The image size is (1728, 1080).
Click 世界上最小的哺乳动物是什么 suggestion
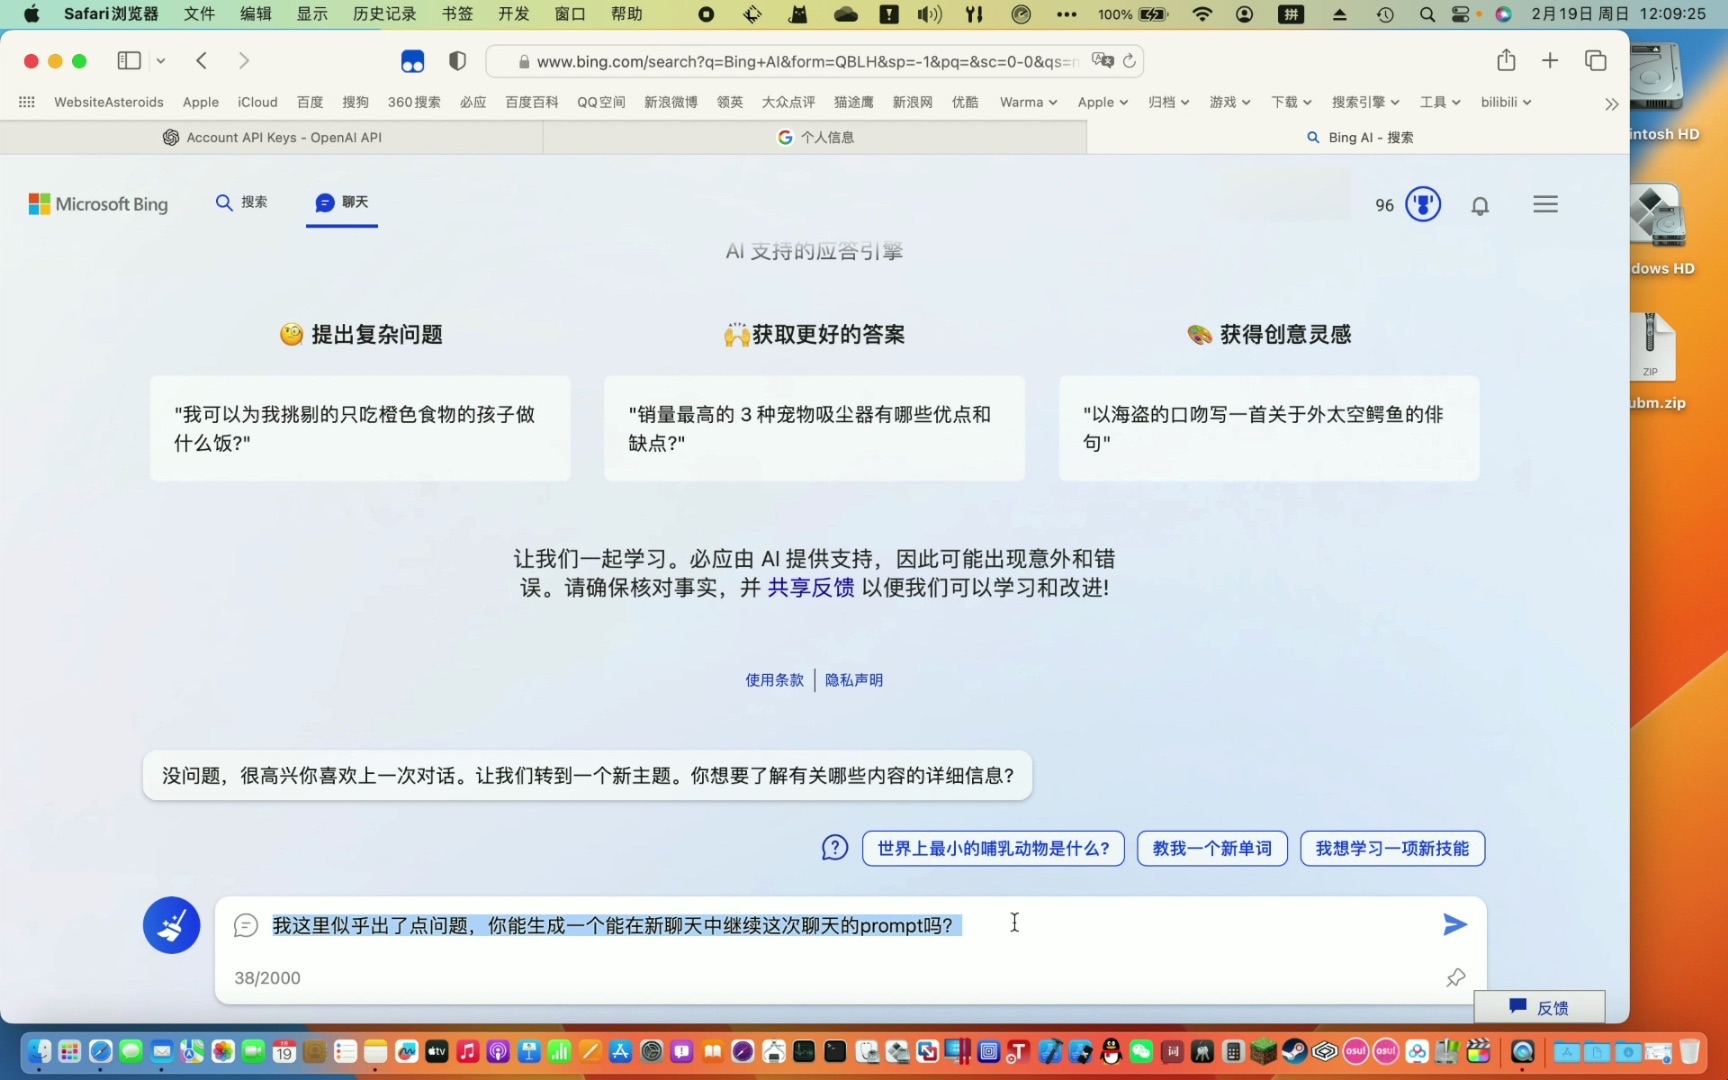(x=993, y=848)
